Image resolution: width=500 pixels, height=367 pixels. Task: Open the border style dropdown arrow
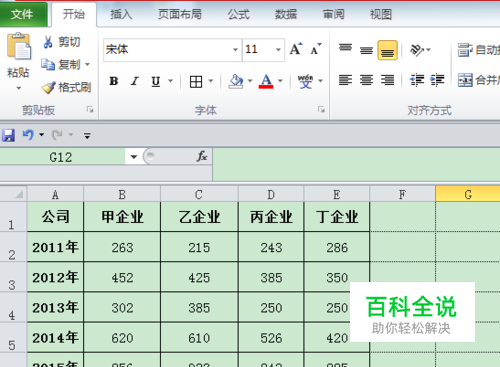[211, 81]
